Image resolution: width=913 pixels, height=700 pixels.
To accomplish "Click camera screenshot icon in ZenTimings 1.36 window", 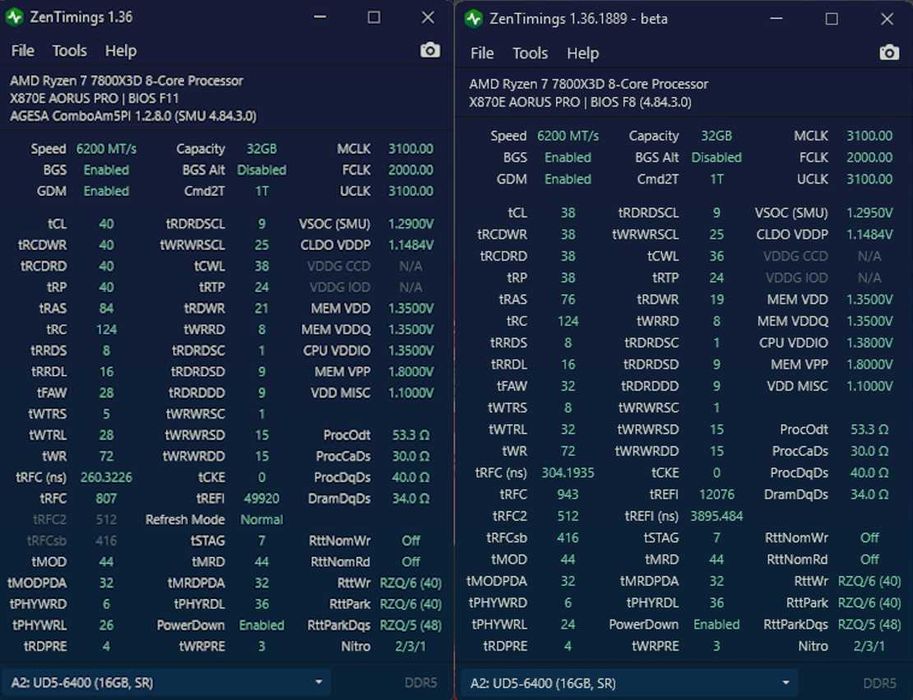I will click(430, 51).
